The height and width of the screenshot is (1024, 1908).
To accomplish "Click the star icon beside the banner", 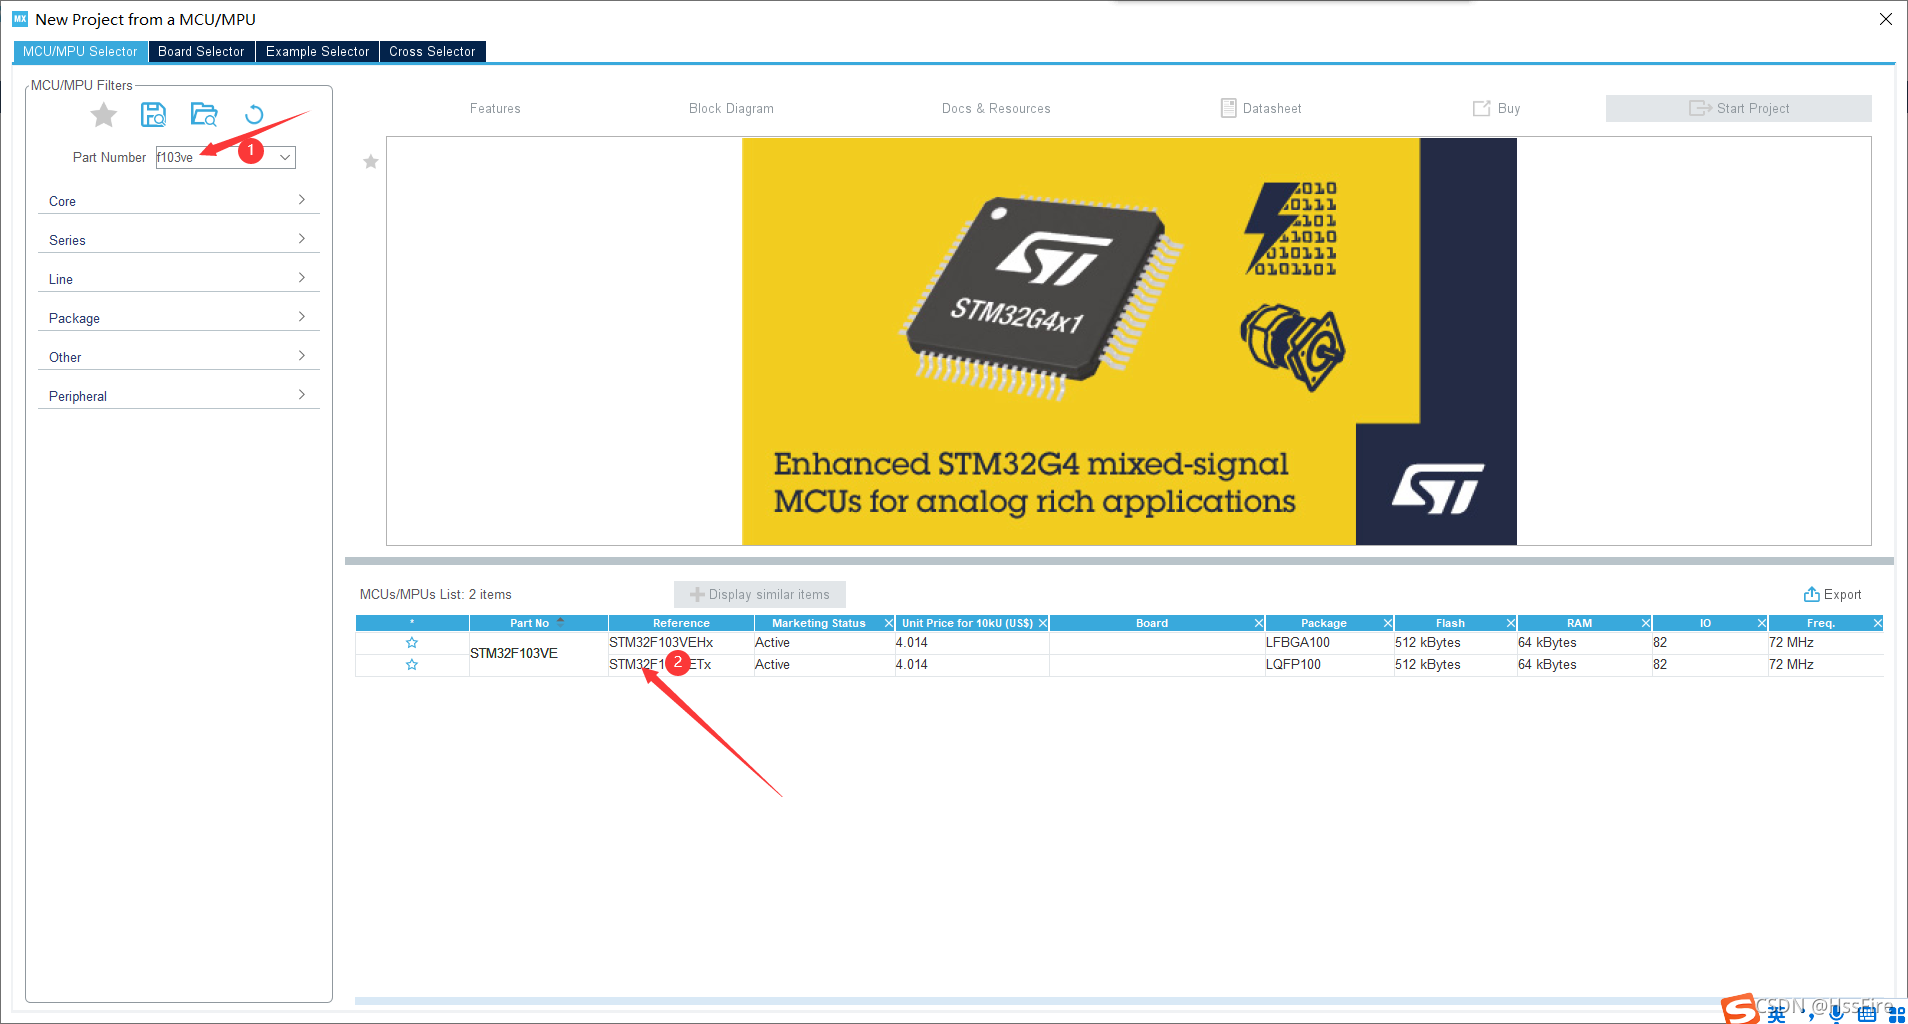I will point(371,161).
